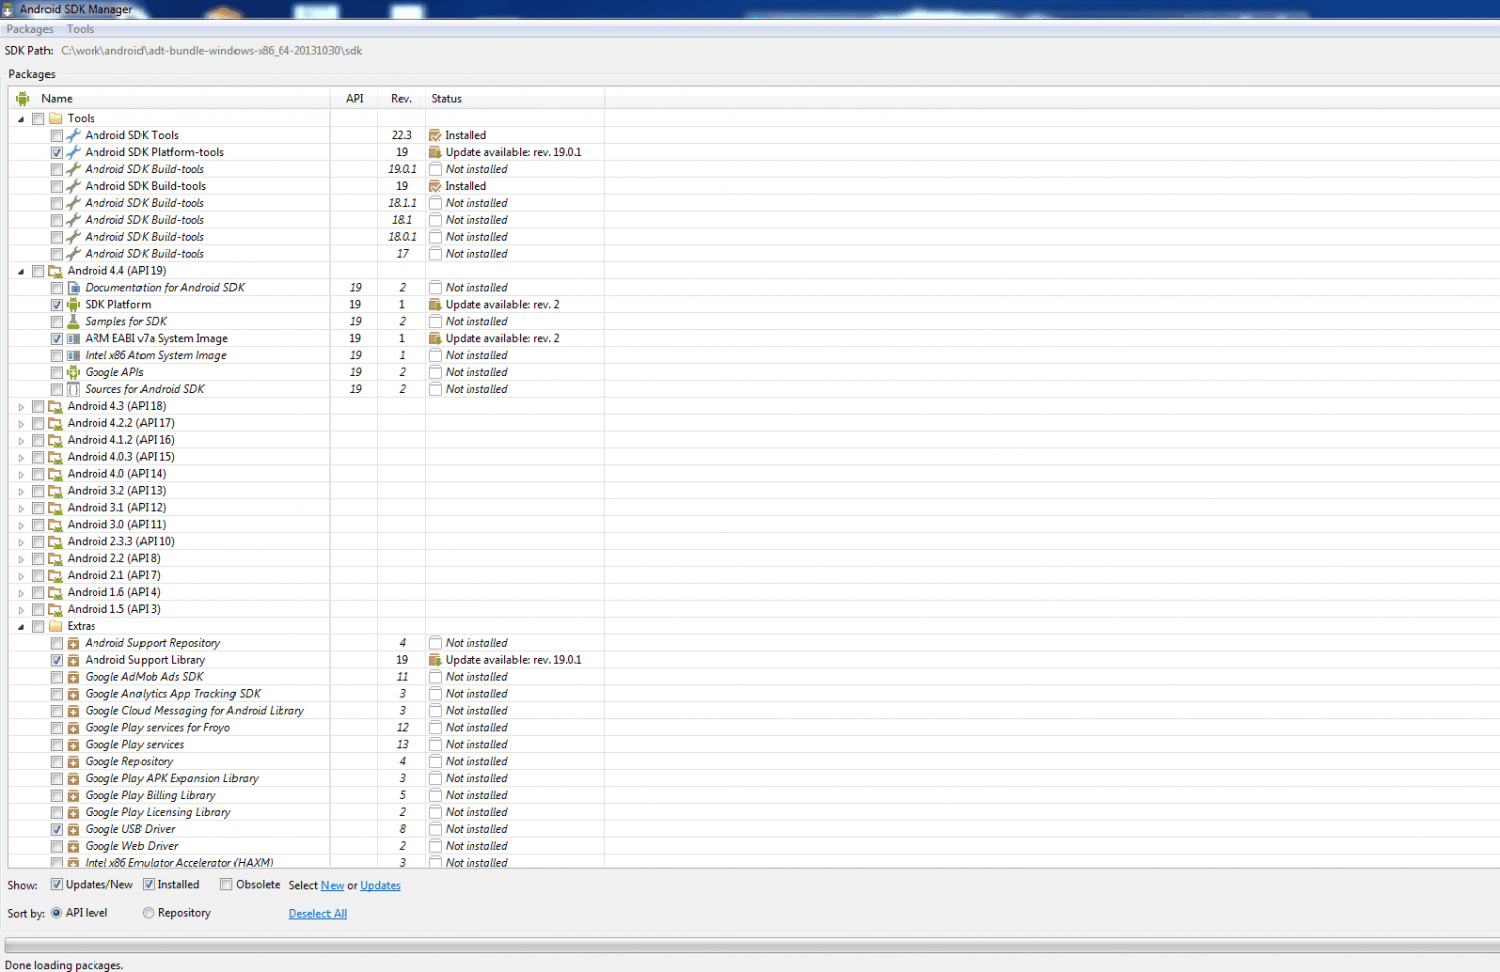
Task: Click the Google AdMob Ads SDK icon
Action: [x=73, y=677]
